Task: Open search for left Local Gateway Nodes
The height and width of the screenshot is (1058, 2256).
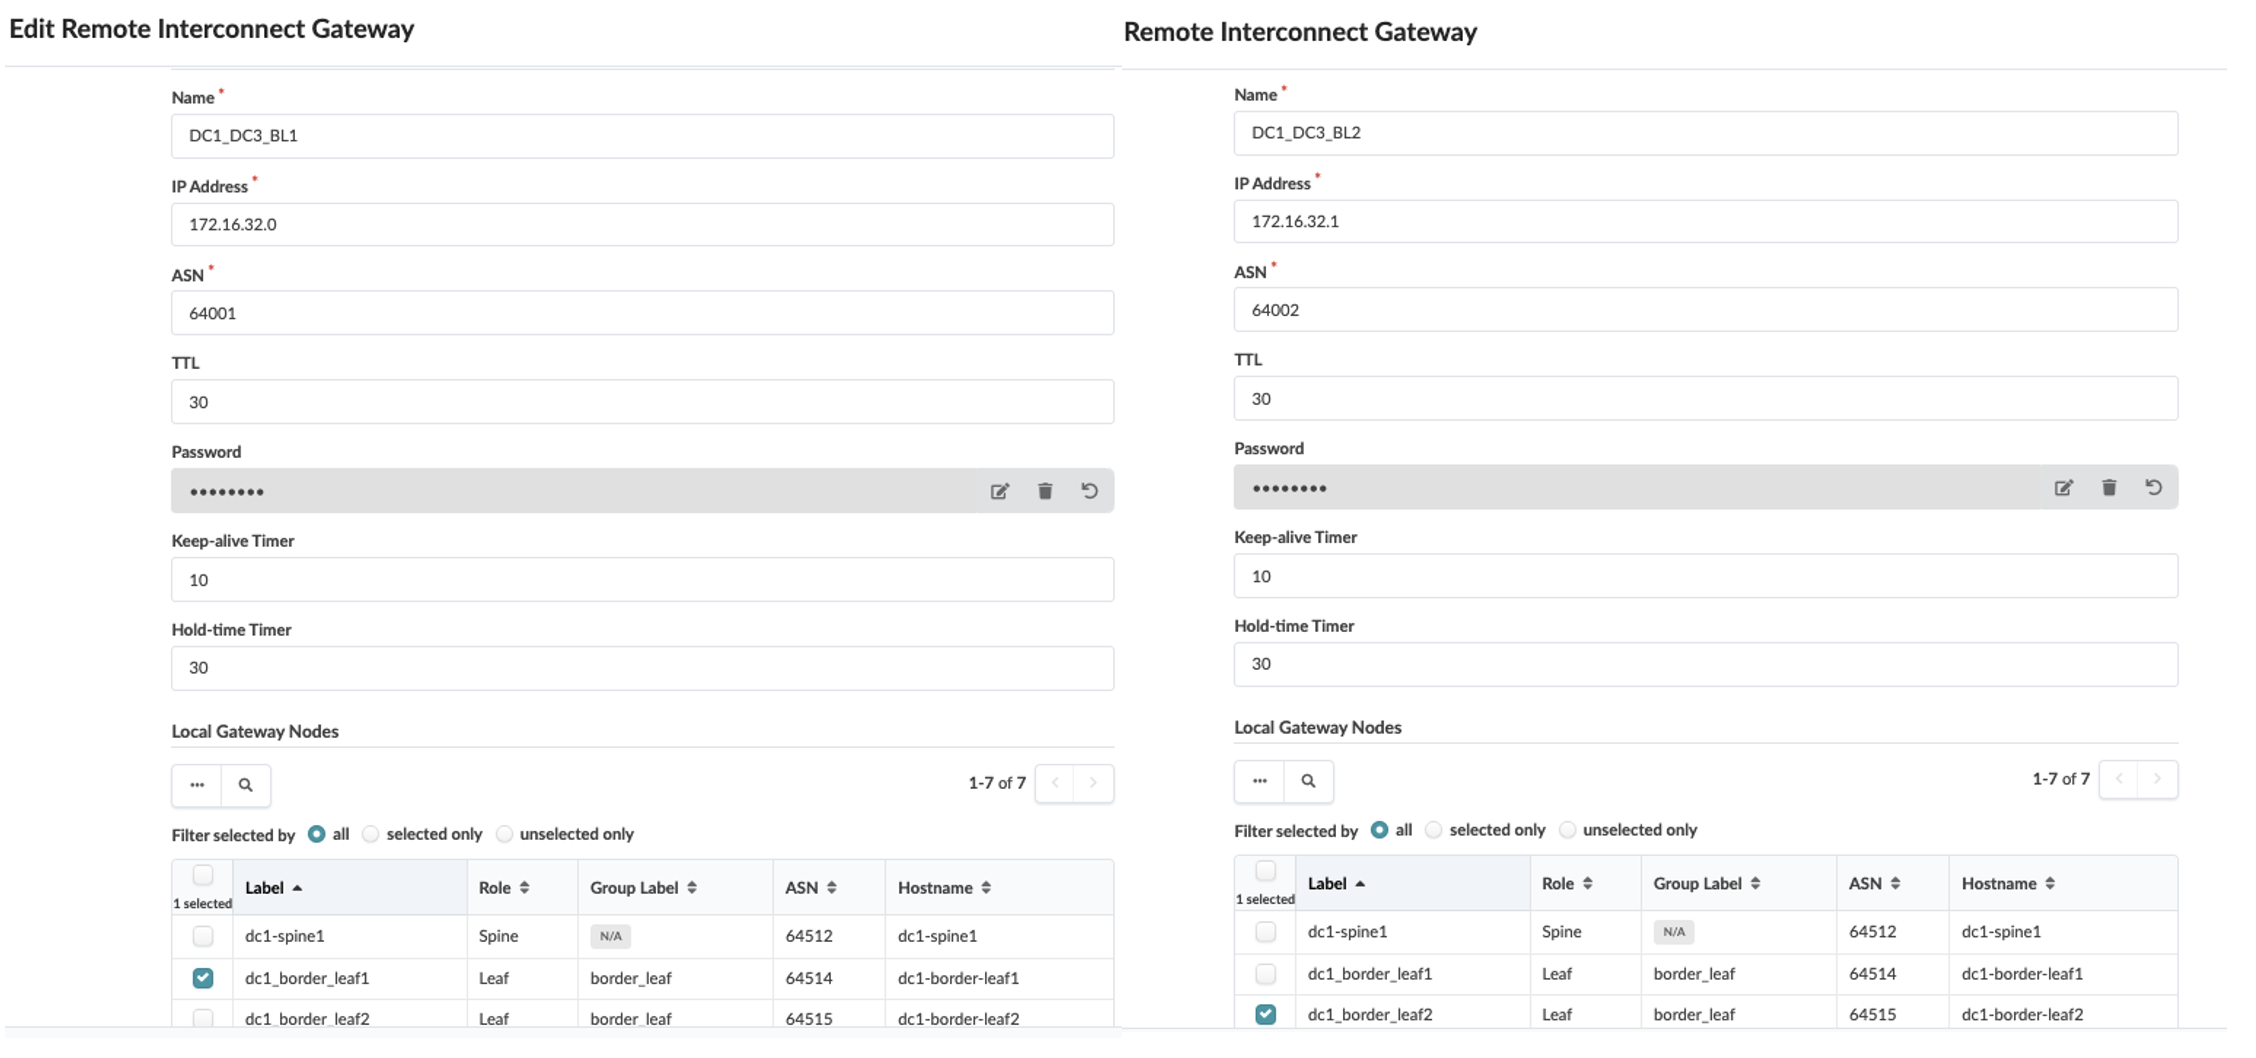Action: (x=245, y=785)
